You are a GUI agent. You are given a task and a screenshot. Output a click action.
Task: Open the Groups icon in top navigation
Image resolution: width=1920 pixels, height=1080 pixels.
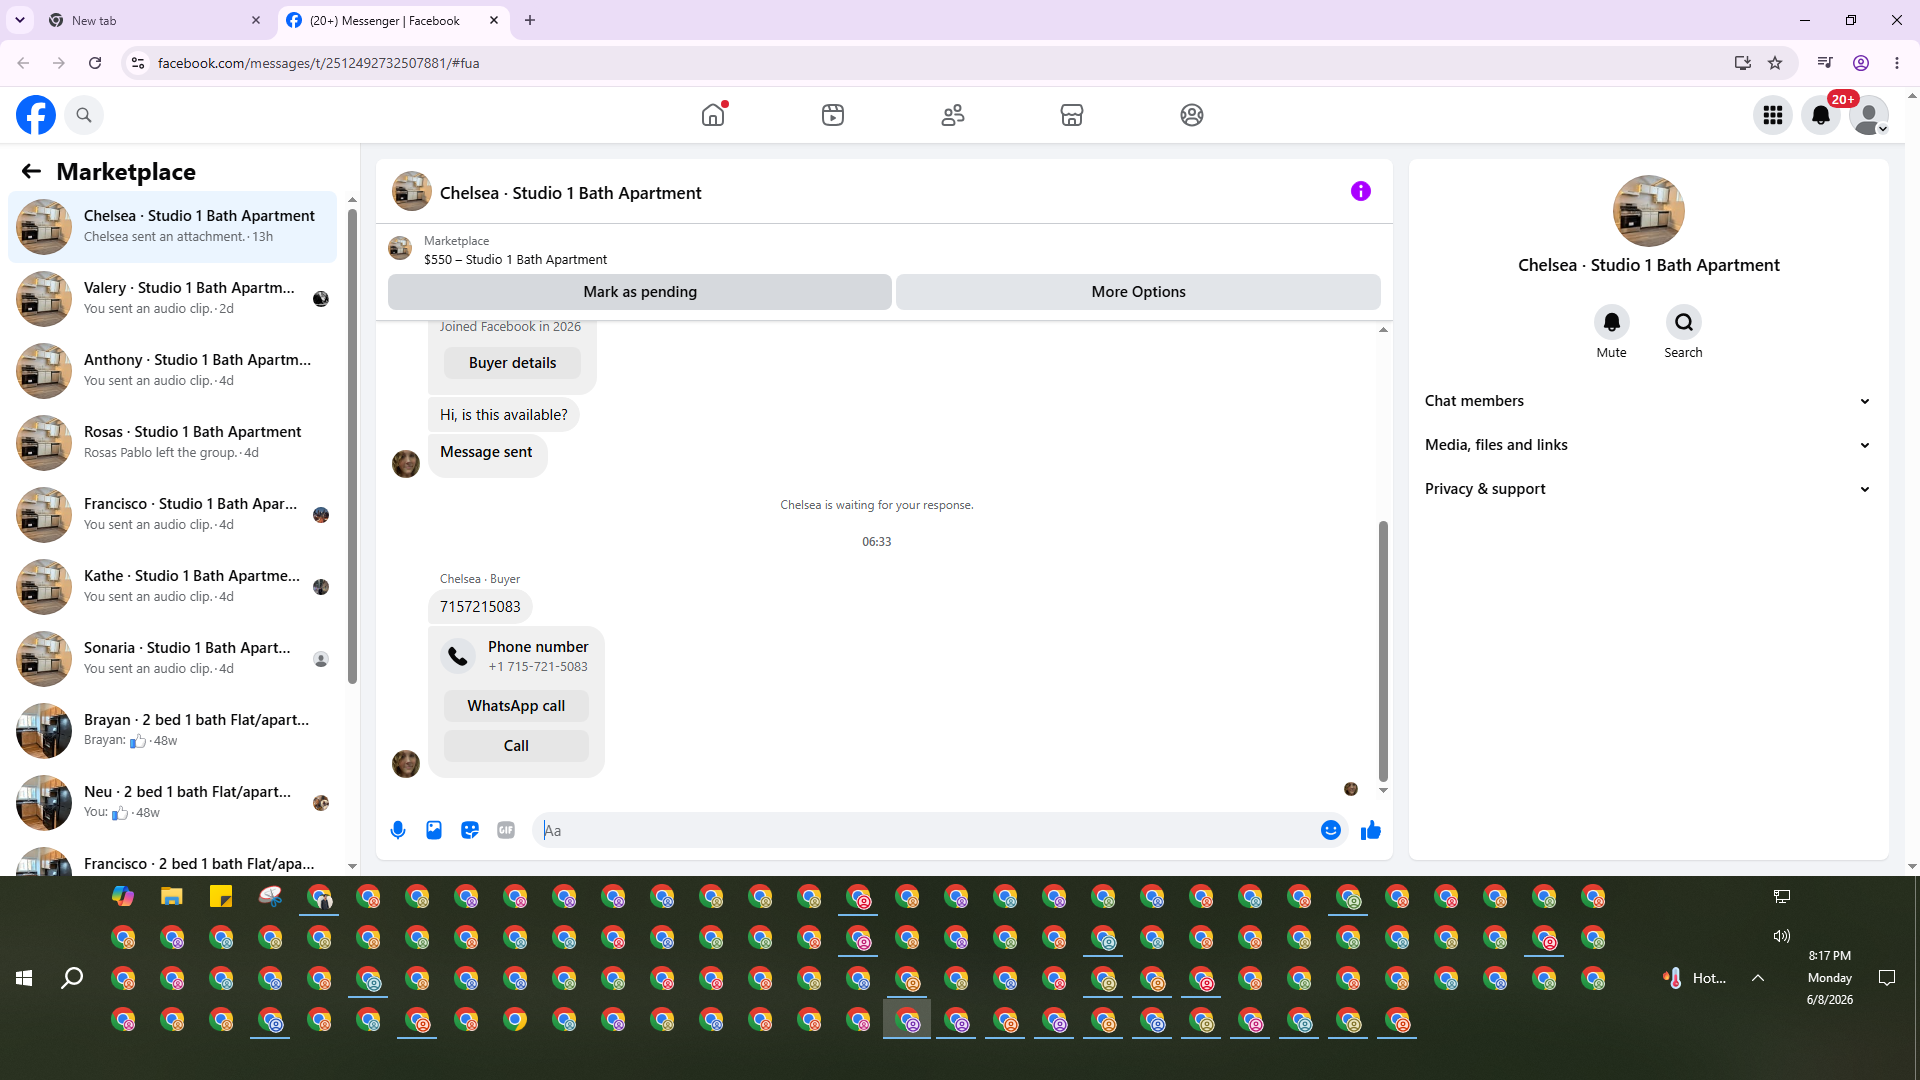(x=1192, y=115)
